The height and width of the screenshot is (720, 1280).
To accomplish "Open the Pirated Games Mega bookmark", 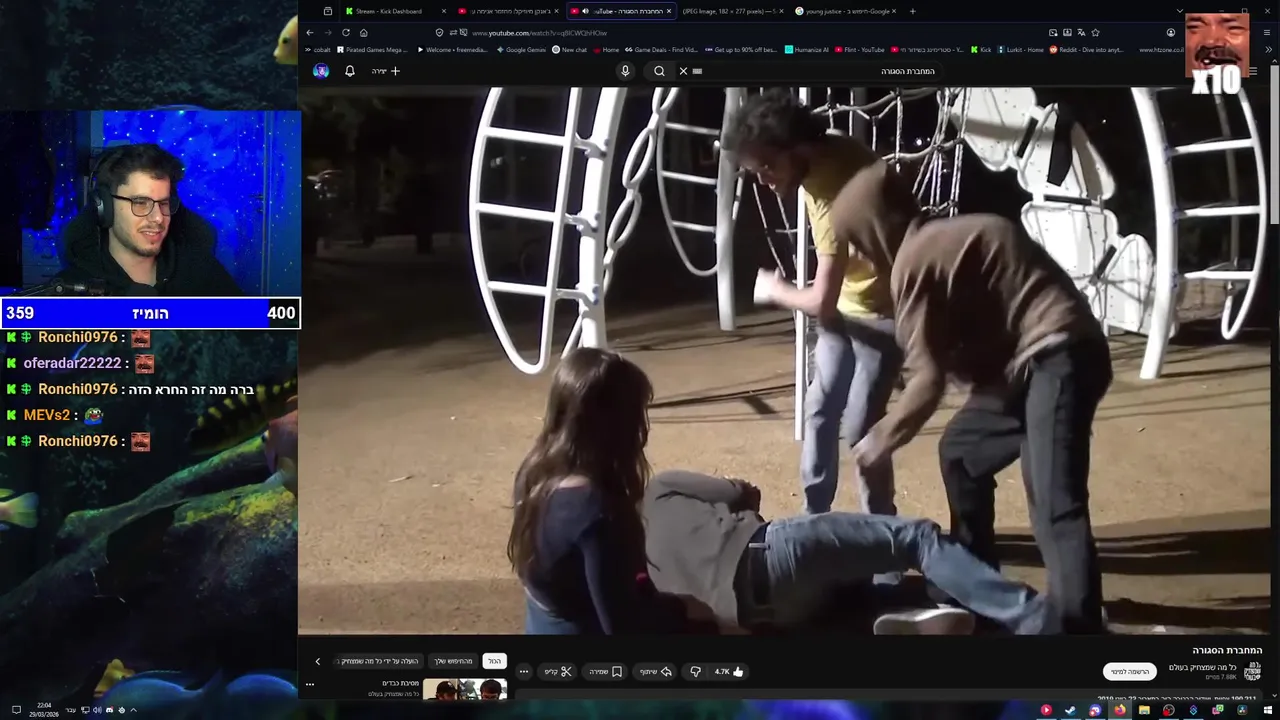I will 372,49.
